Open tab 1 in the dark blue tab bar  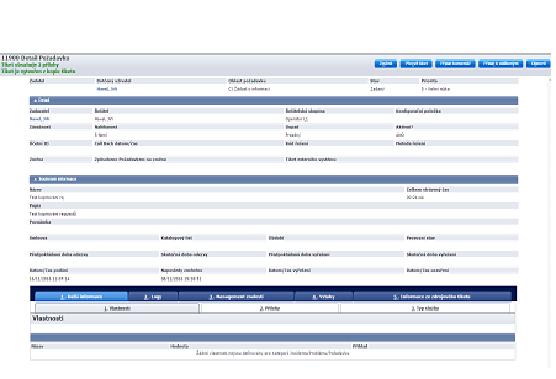coord(81,296)
